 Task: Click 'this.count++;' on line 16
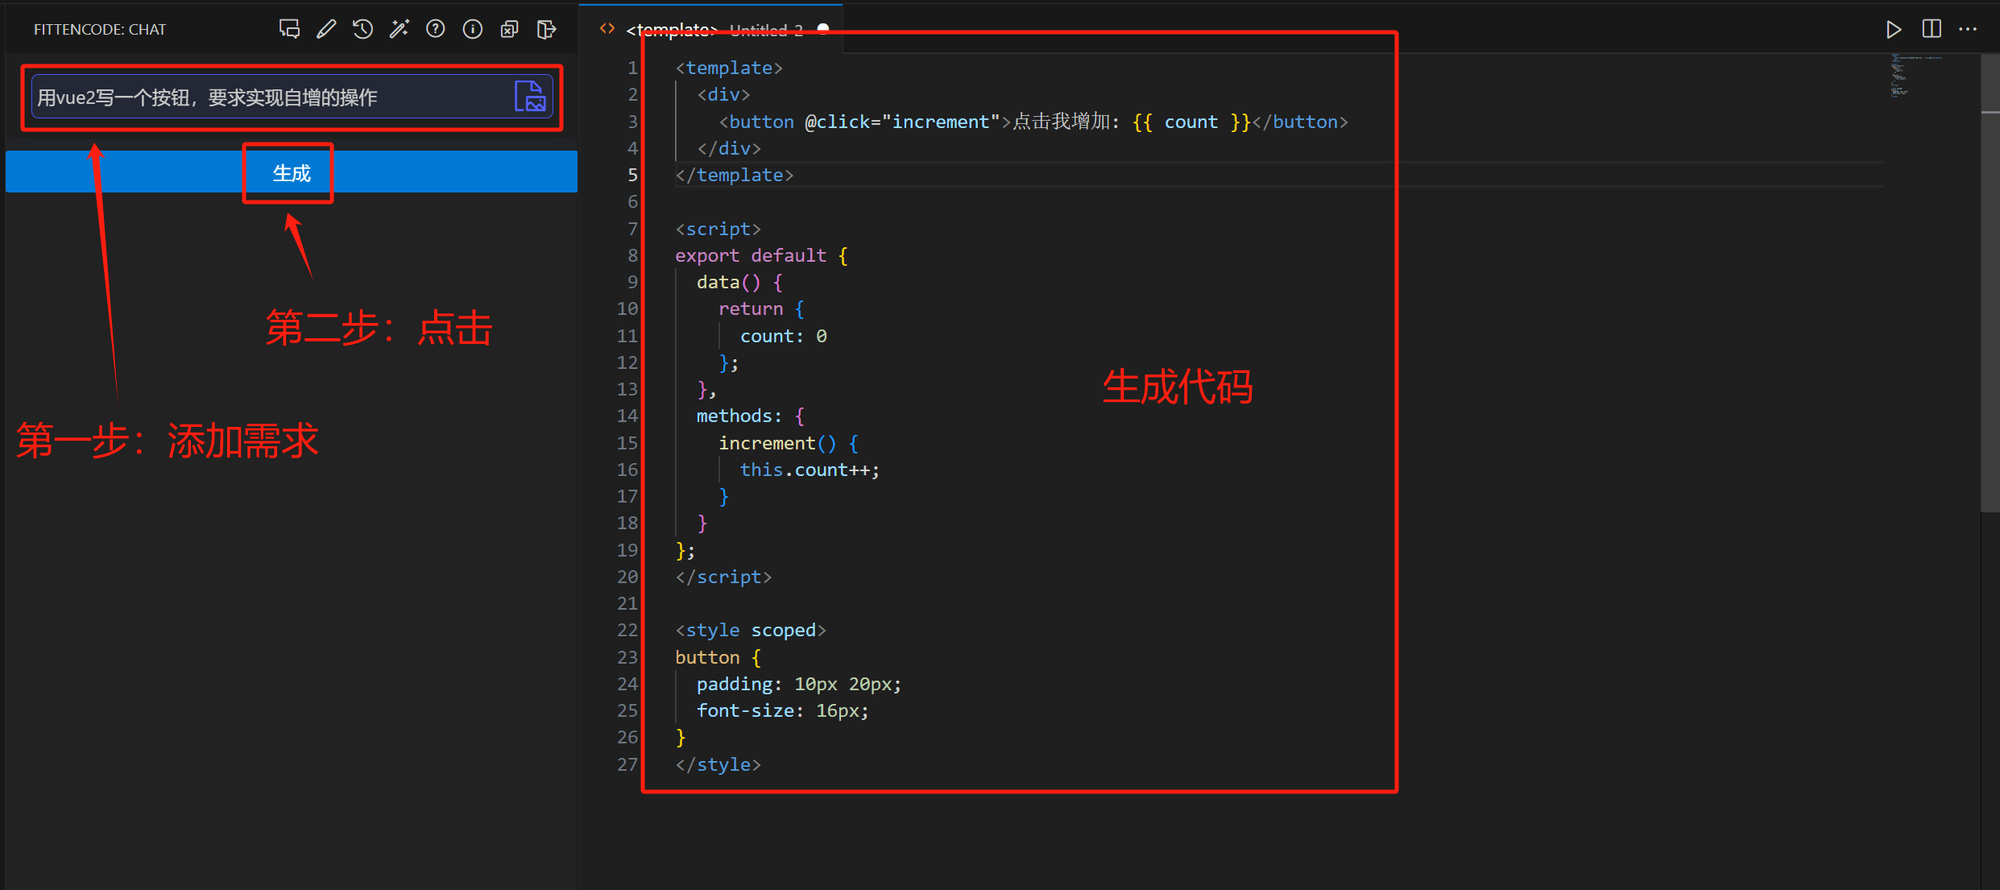click(810, 470)
